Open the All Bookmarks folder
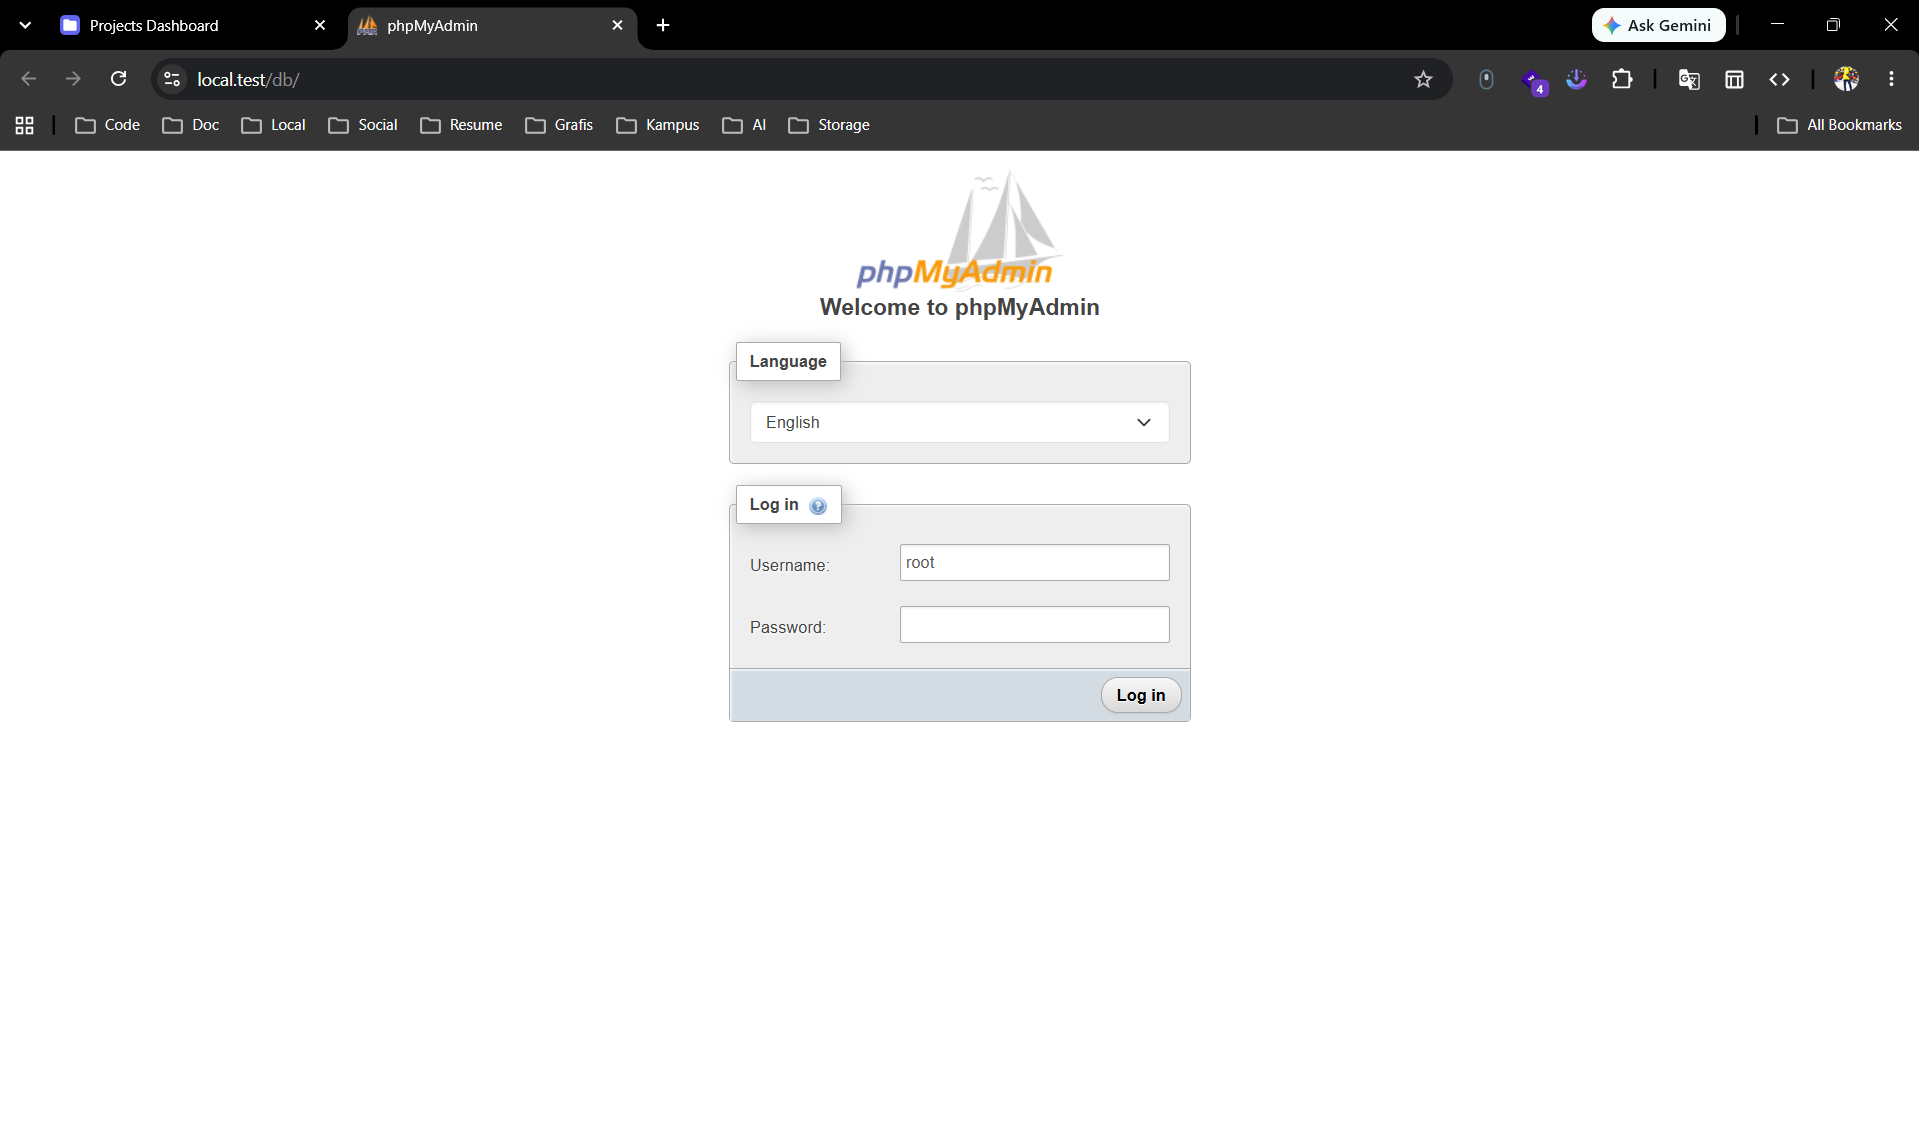Viewport: 1919px width, 1136px height. tap(1840, 125)
